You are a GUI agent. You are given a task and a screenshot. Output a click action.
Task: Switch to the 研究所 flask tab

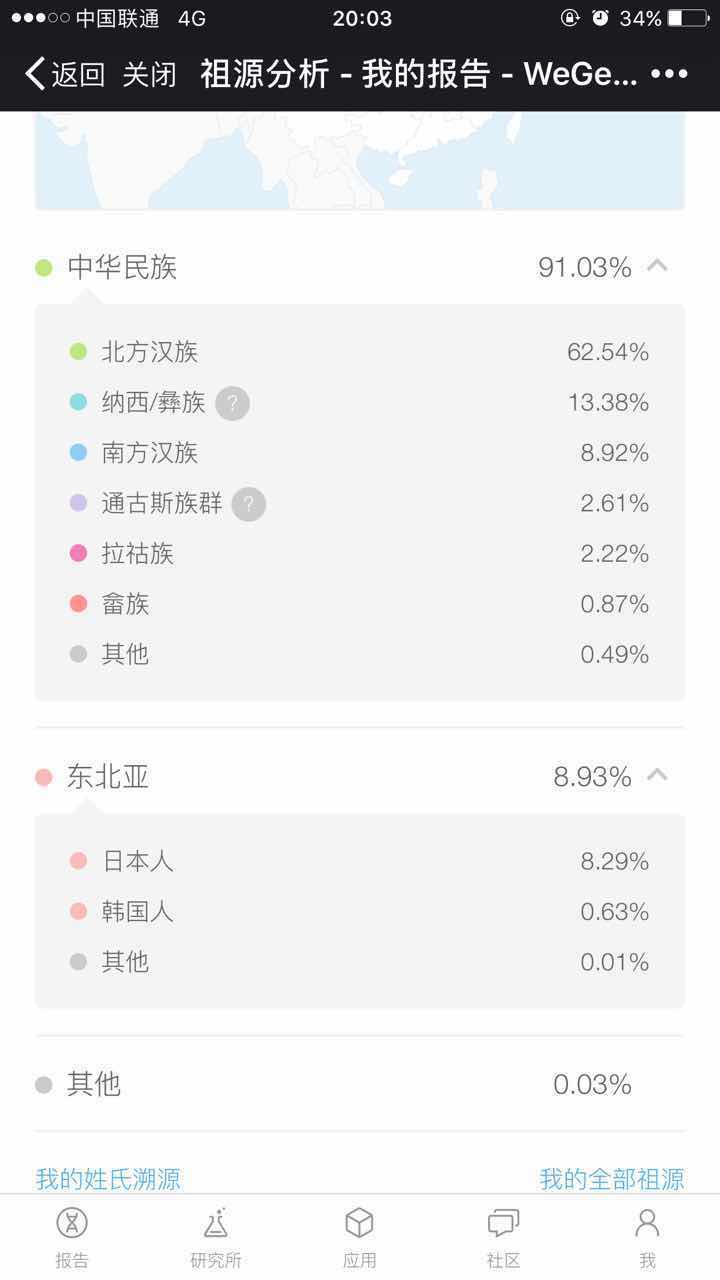[216, 1236]
